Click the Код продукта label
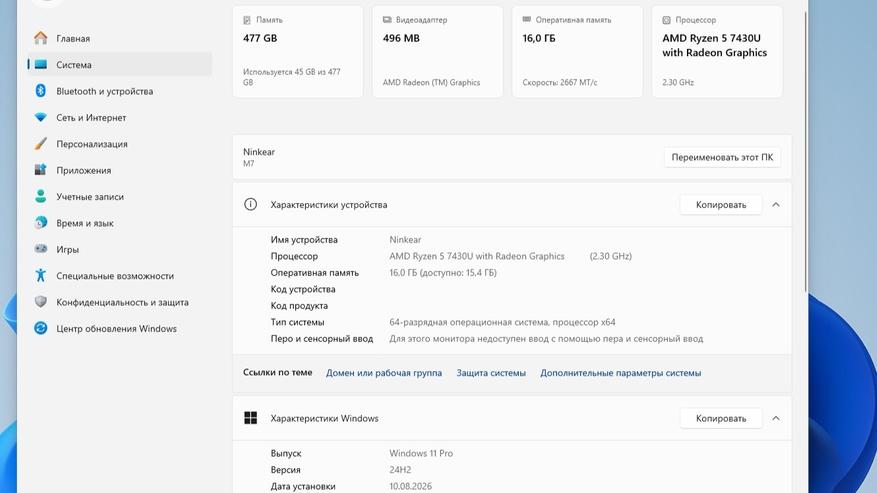 299,306
